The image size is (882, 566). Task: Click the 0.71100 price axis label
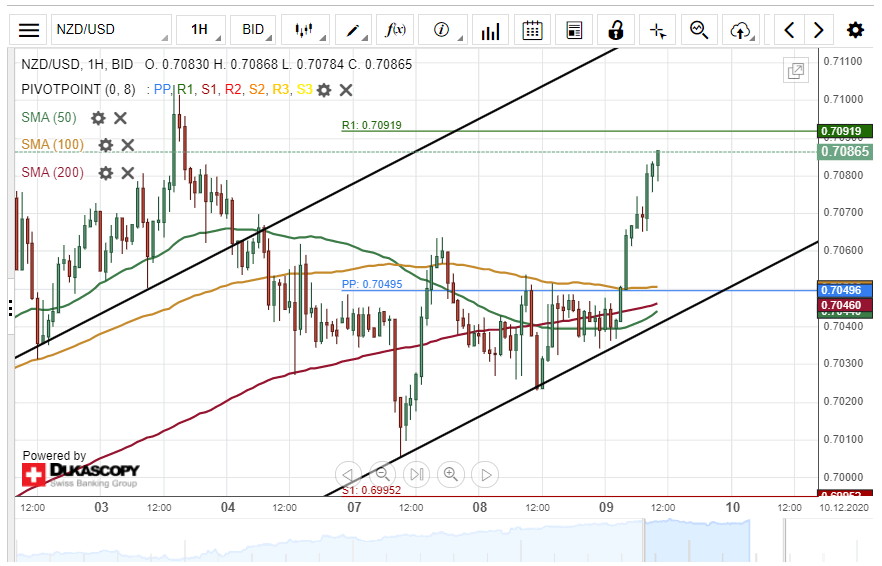coord(843,61)
